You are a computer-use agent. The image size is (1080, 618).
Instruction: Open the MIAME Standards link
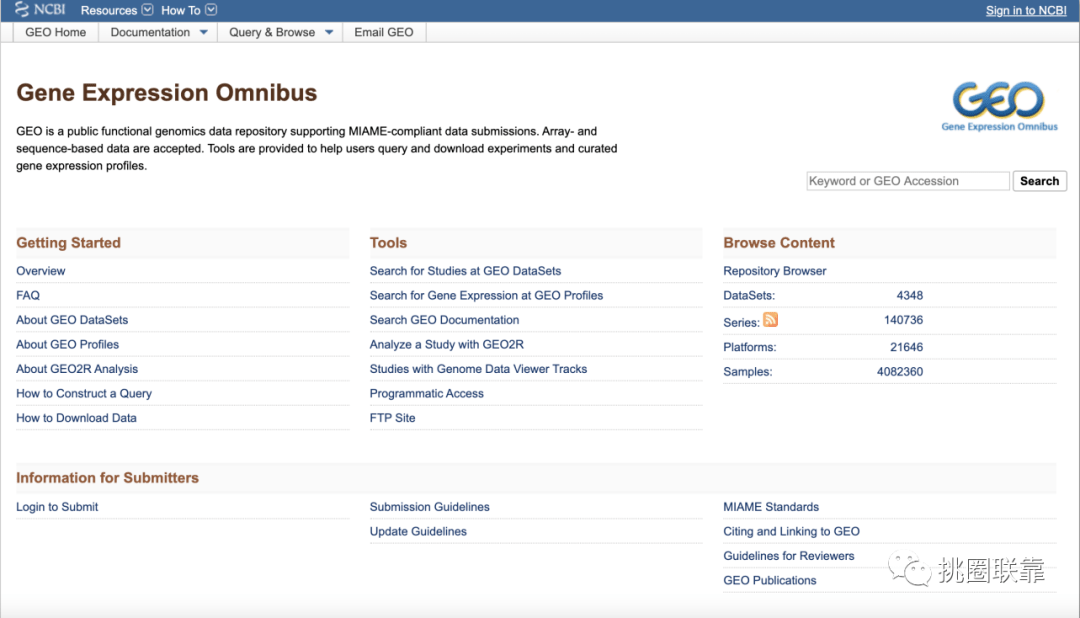[x=771, y=507]
